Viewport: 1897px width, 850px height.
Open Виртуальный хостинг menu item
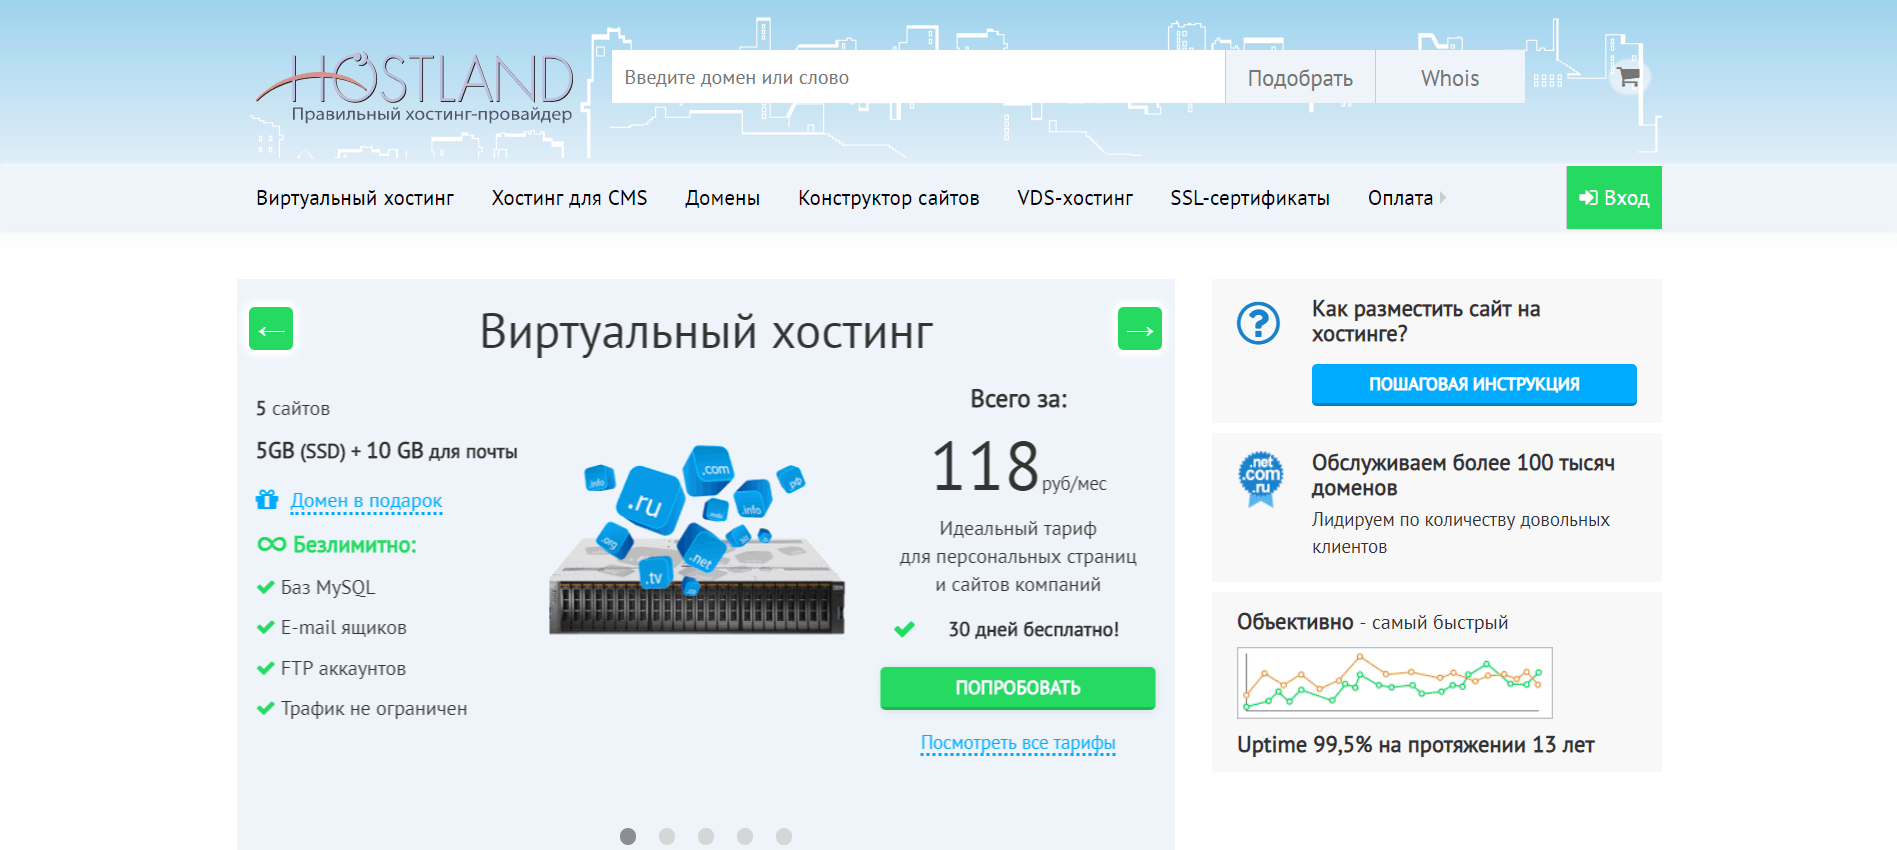coord(355,198)
